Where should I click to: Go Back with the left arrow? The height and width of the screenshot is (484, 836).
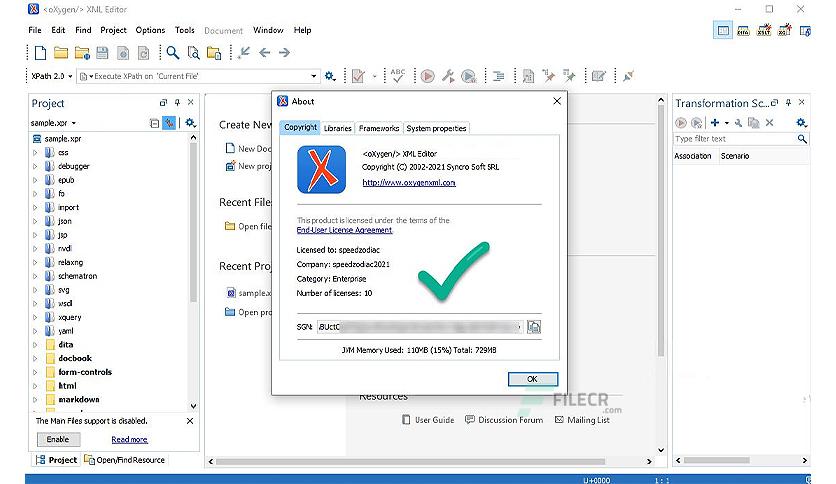point(264,52)
